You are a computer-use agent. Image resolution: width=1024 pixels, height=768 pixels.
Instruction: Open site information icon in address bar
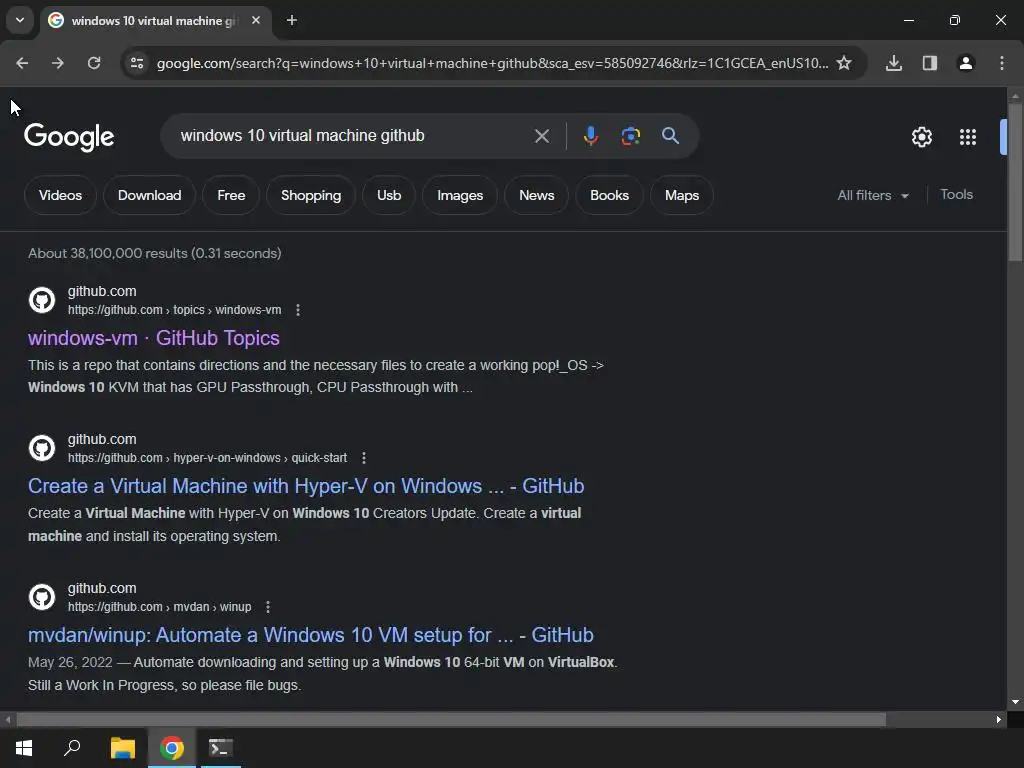click(136, 63)
